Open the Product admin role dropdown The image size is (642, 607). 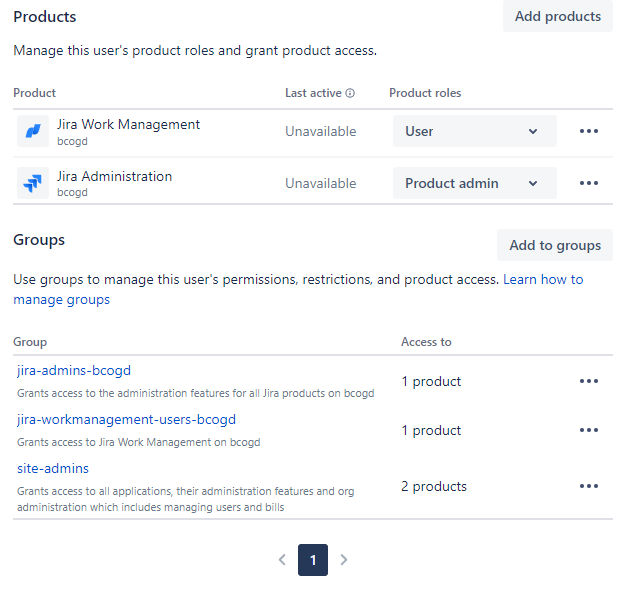pyautogui.click(x=474, y=183)
